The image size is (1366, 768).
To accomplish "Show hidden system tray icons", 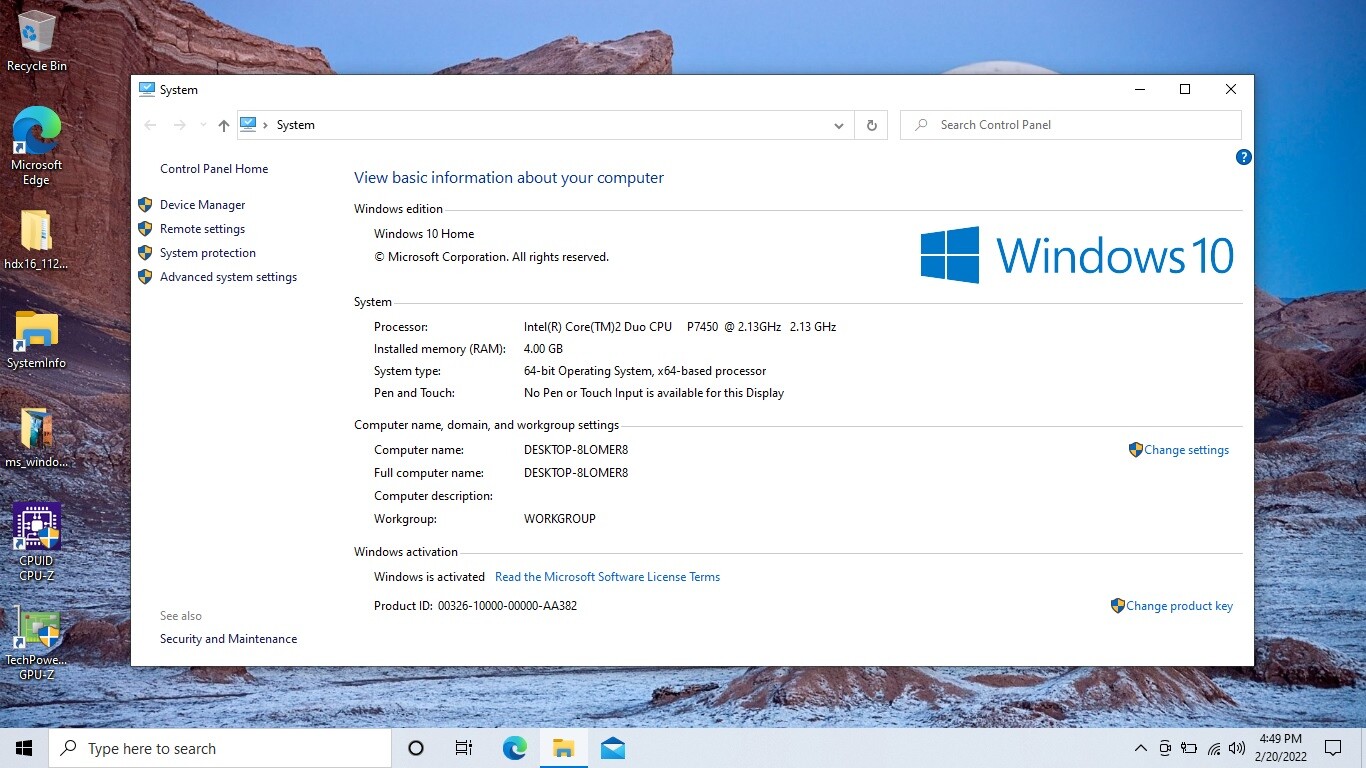I will [1140, 748].
